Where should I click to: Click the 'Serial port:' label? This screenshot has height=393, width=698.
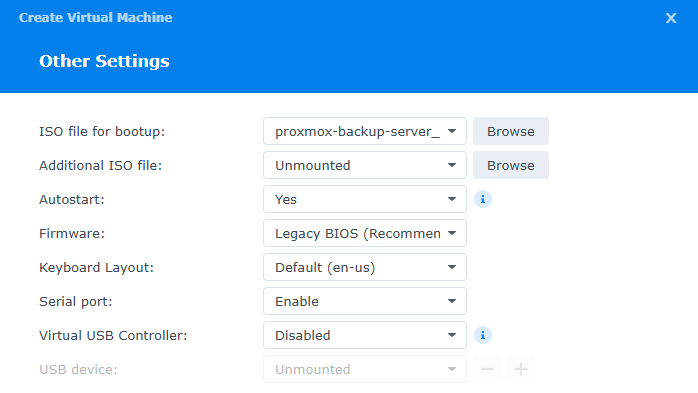pyautogui.click(x=76, y=301)
